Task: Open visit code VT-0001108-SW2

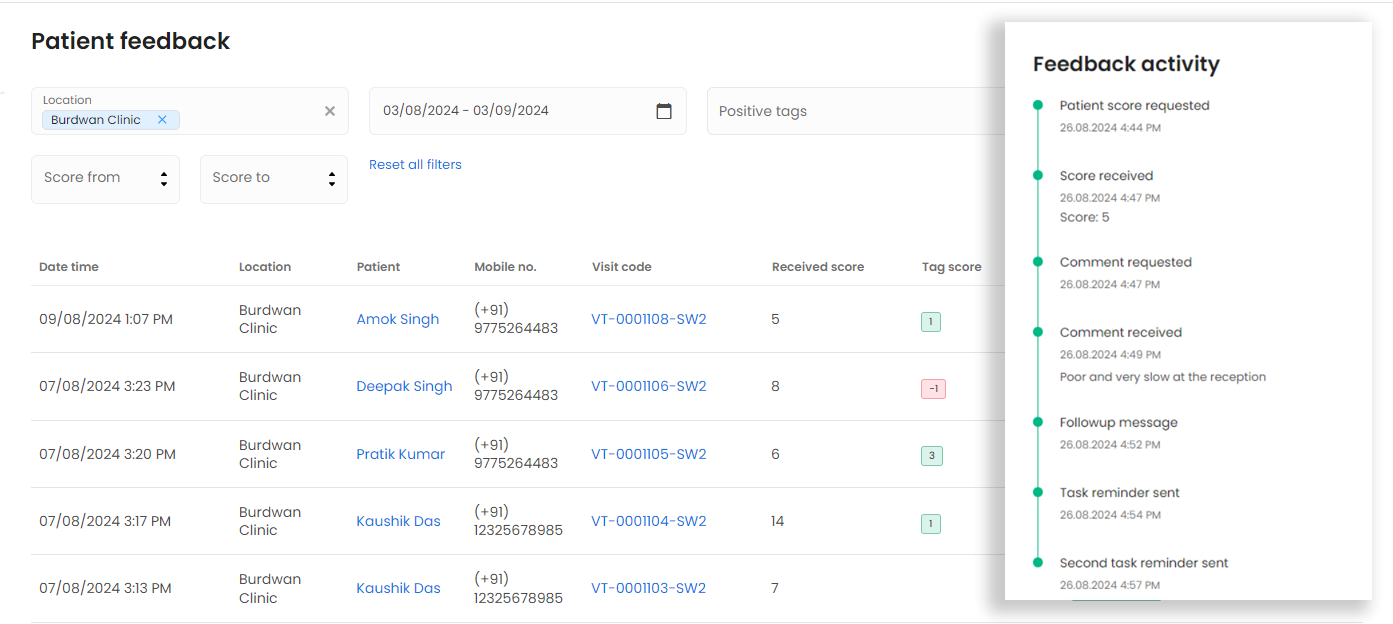Action: [648, 320]
